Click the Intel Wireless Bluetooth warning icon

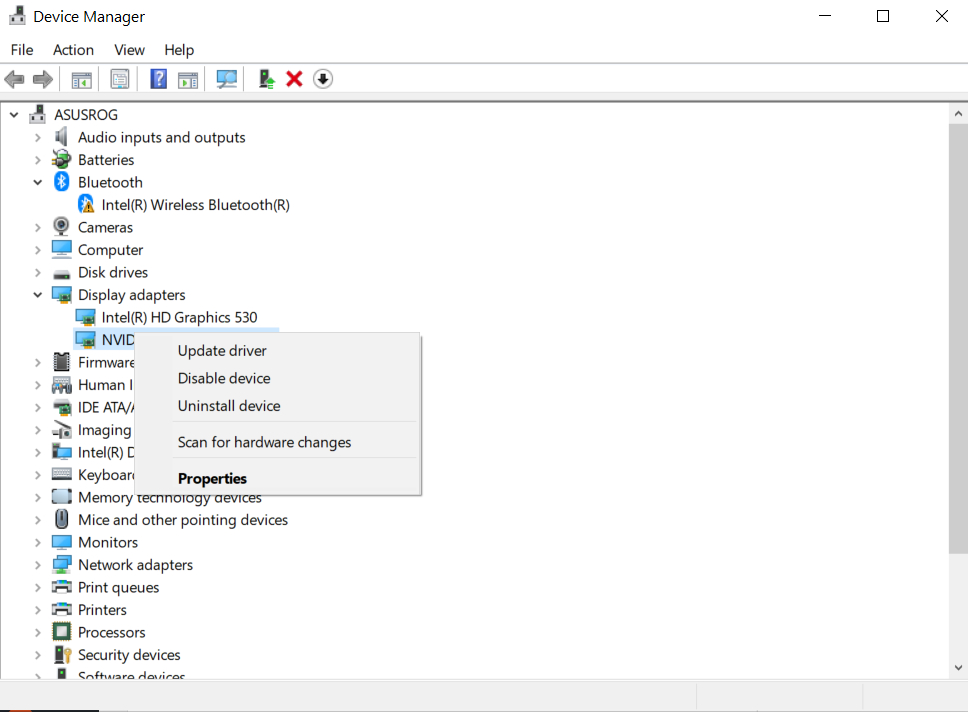coord(86,204)
